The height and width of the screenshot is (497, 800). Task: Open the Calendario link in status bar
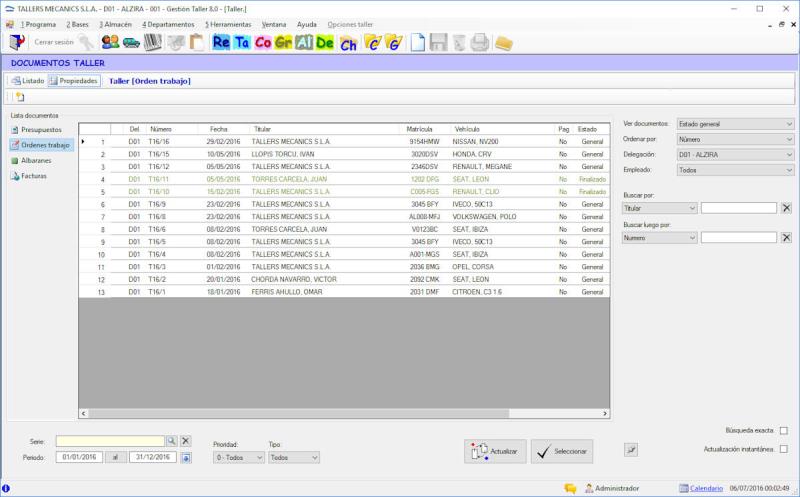coord(706,488)
